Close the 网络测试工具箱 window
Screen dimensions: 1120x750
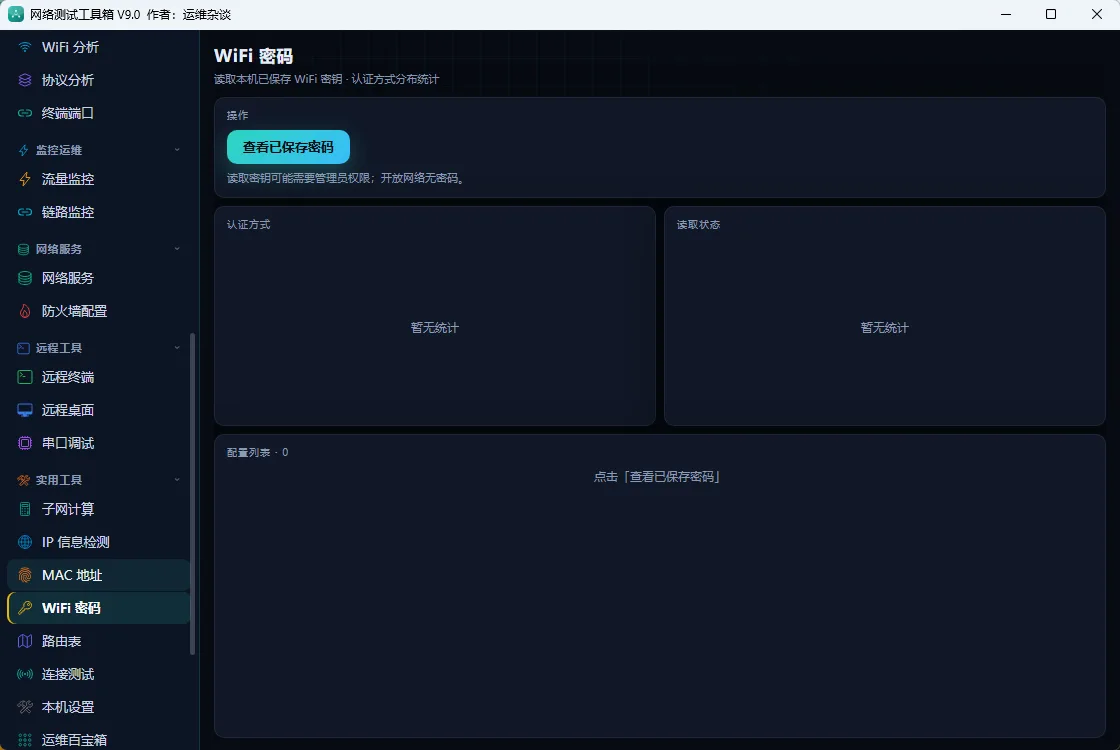coord(1096,14)
